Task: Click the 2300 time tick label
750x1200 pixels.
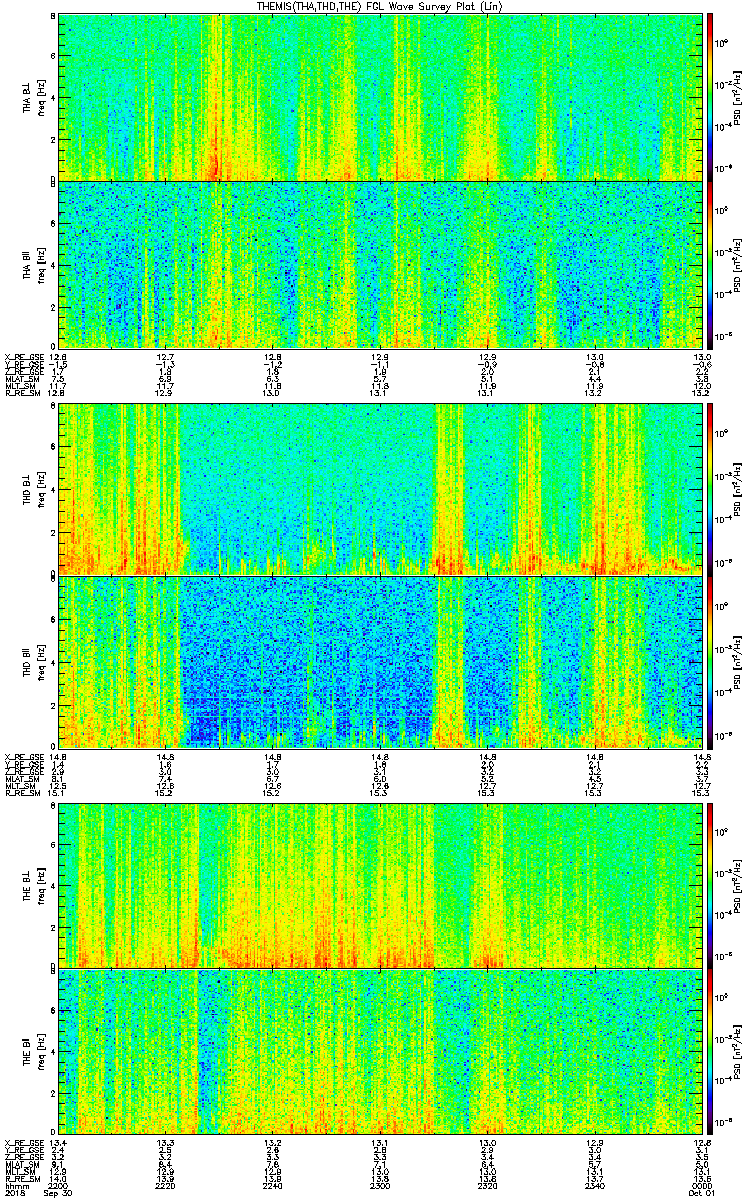Action: pos(380,1185)
